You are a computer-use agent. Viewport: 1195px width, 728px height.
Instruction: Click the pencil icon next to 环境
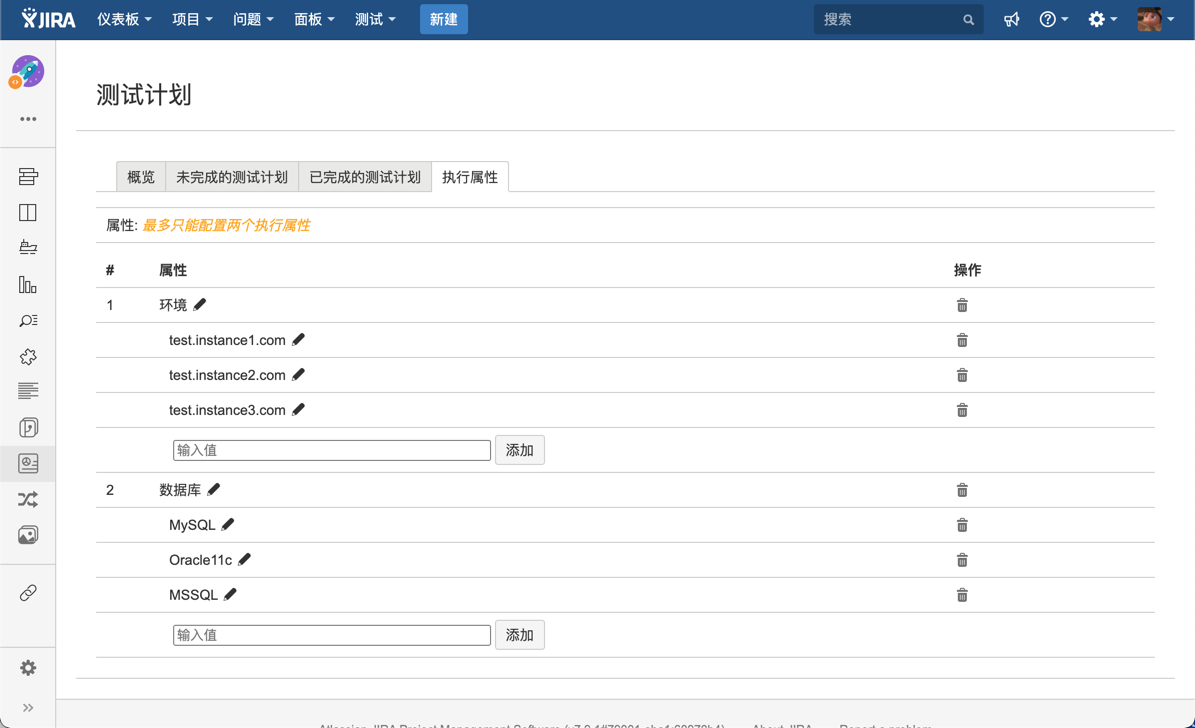pyautogui.click(x=200, y=305)
